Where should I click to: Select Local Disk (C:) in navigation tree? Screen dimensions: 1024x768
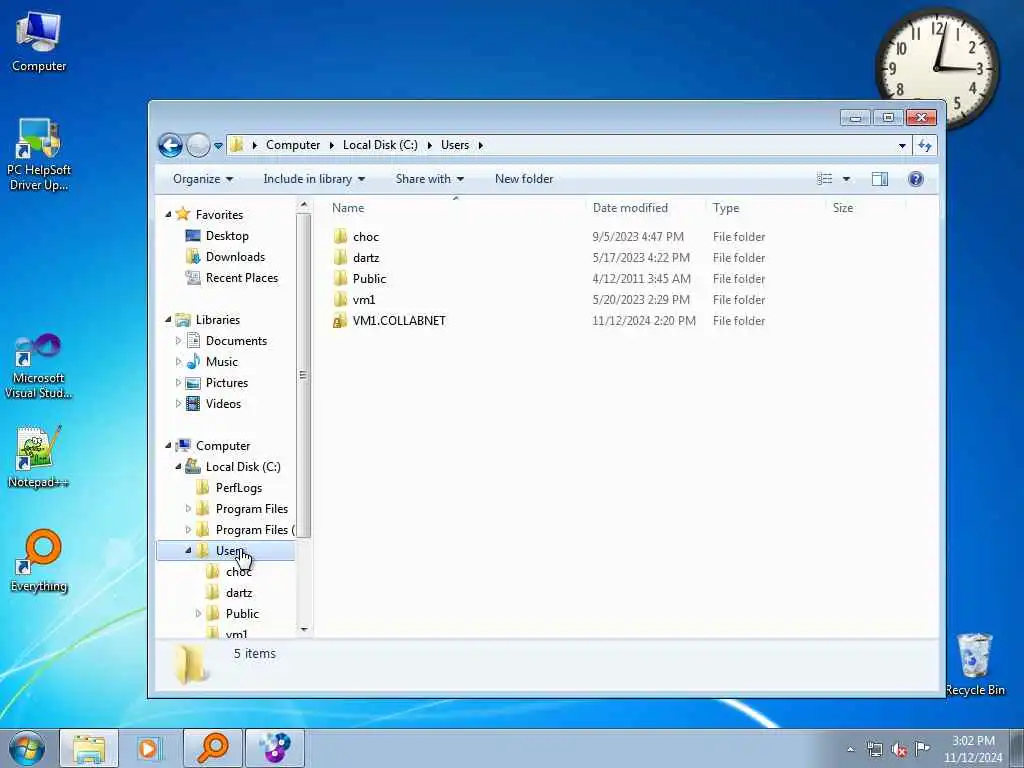pos(242,466)
